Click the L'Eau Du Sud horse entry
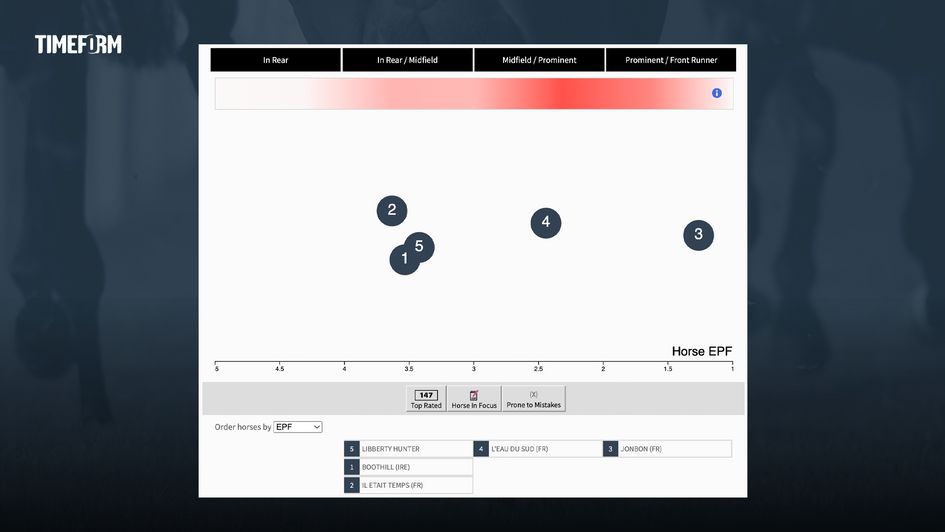Screen dimensions: 945x532 [538, 449]
